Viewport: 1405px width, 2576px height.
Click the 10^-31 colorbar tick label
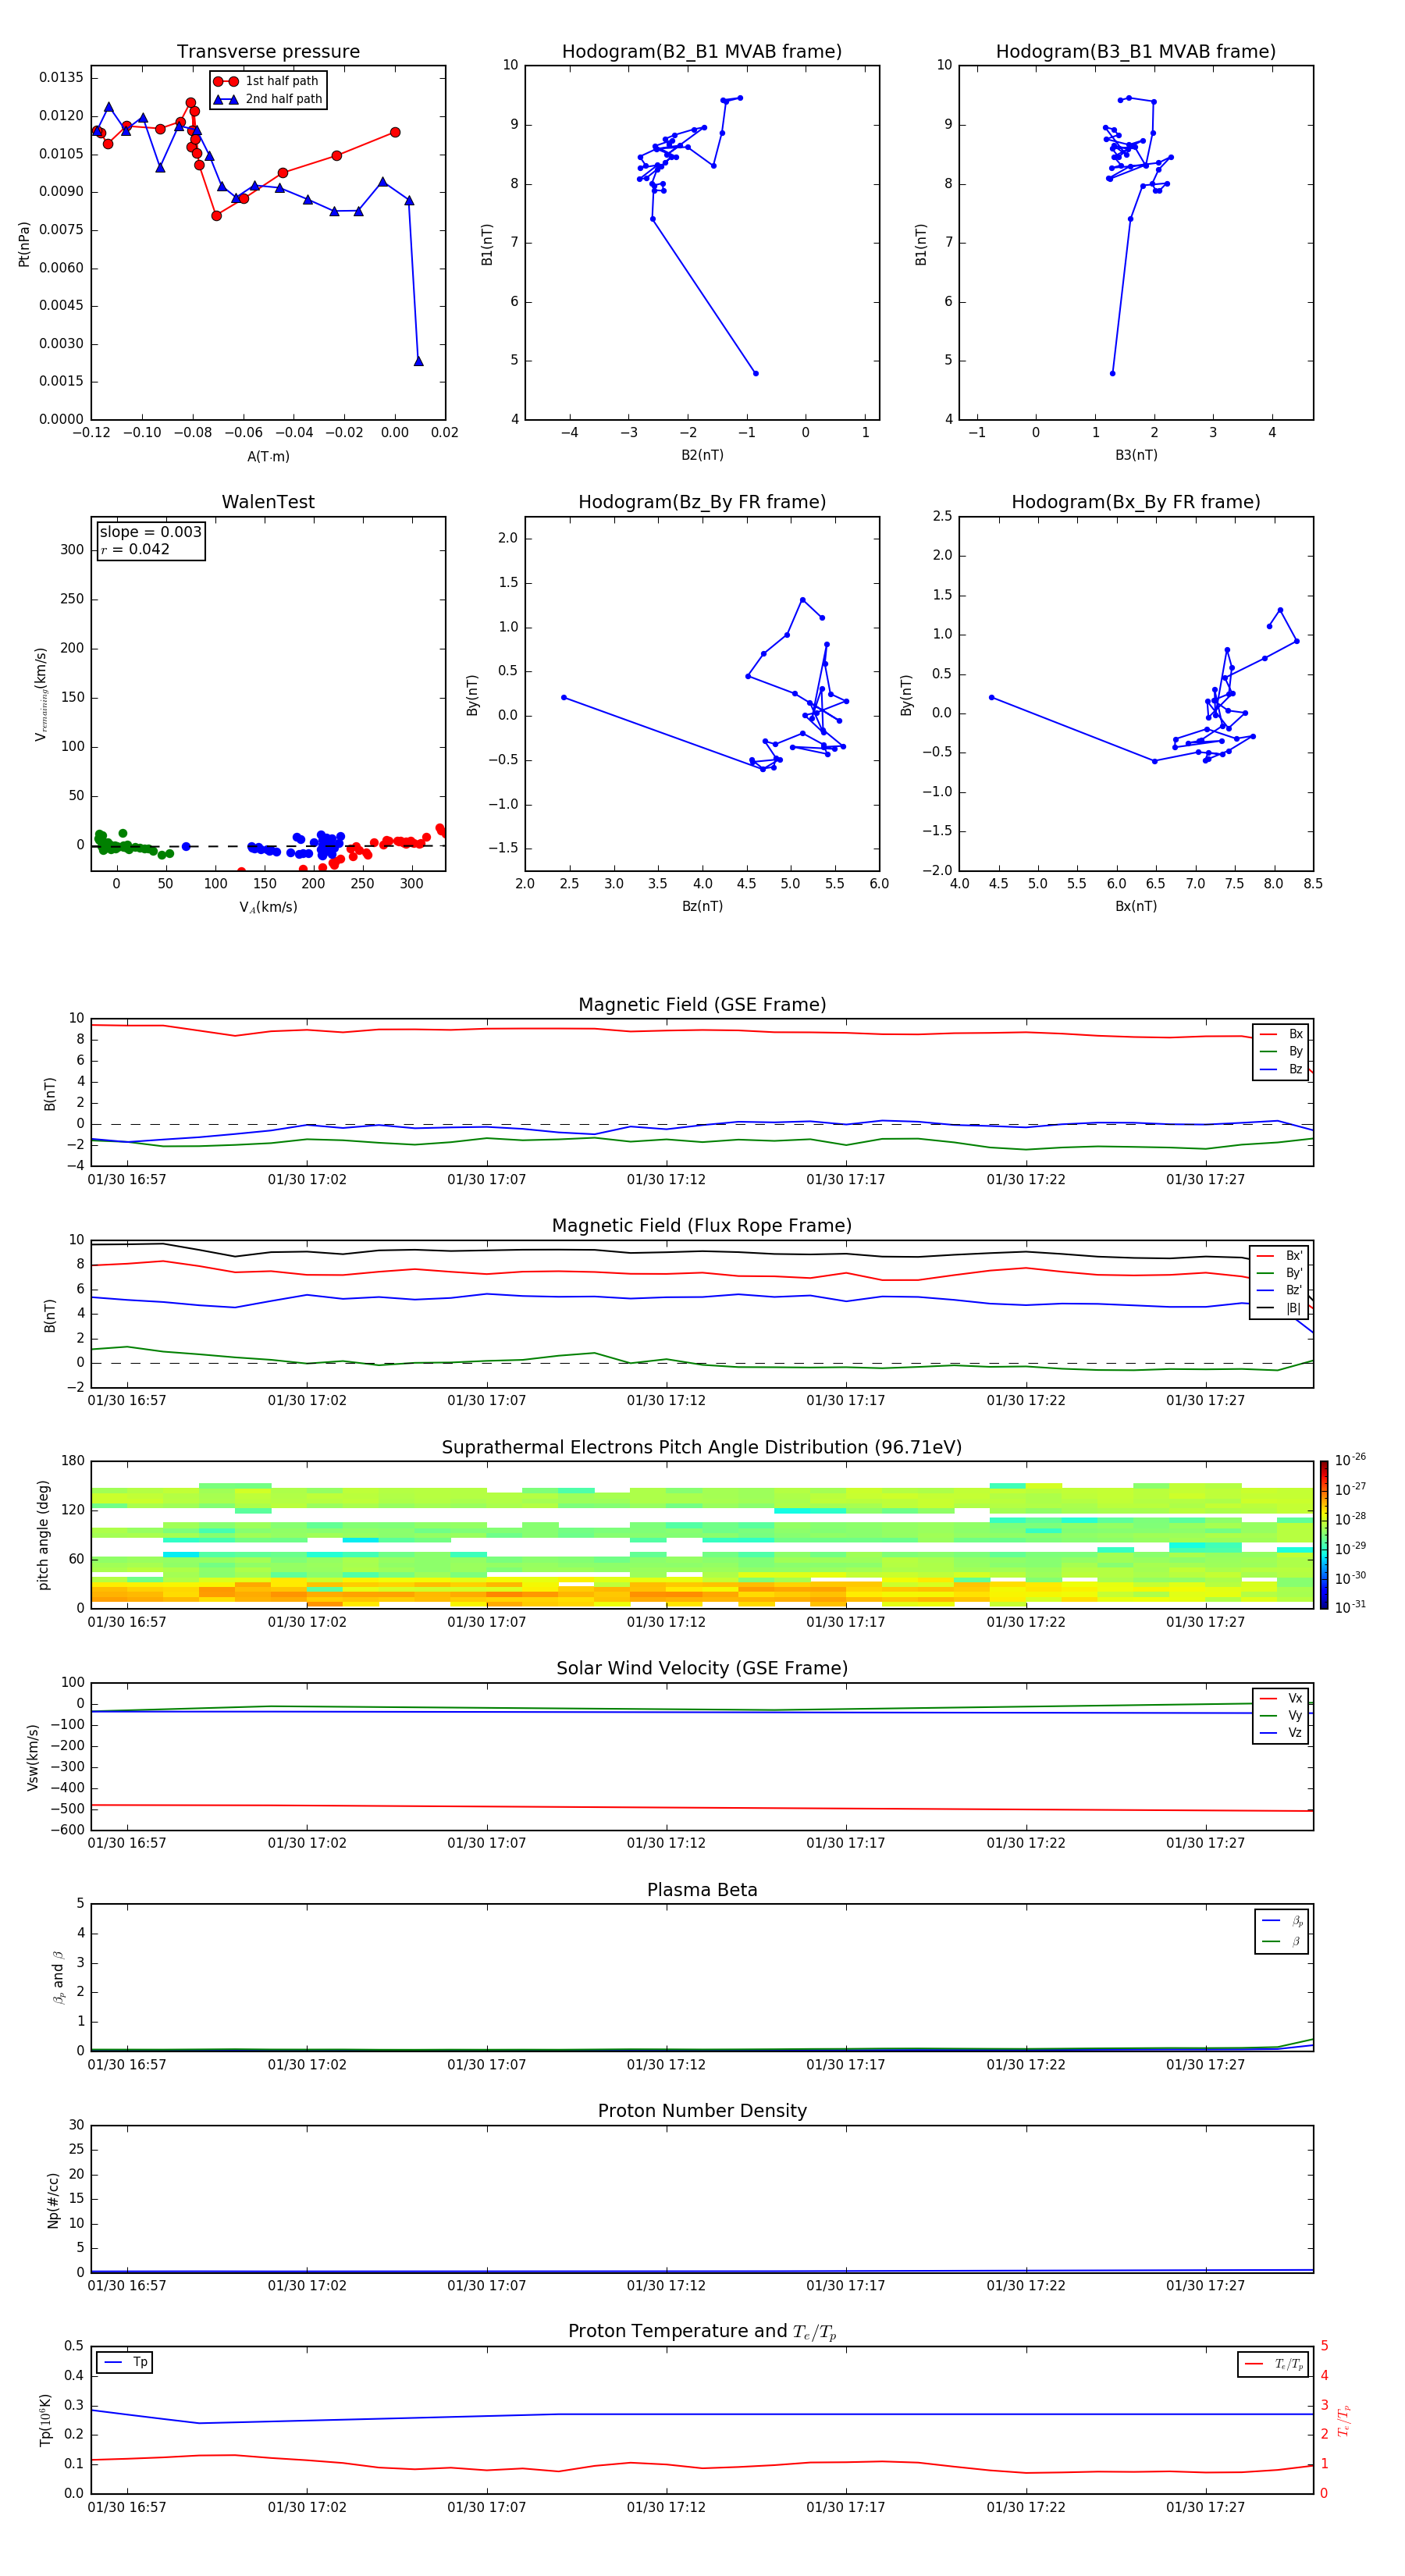point(1350,1607)
